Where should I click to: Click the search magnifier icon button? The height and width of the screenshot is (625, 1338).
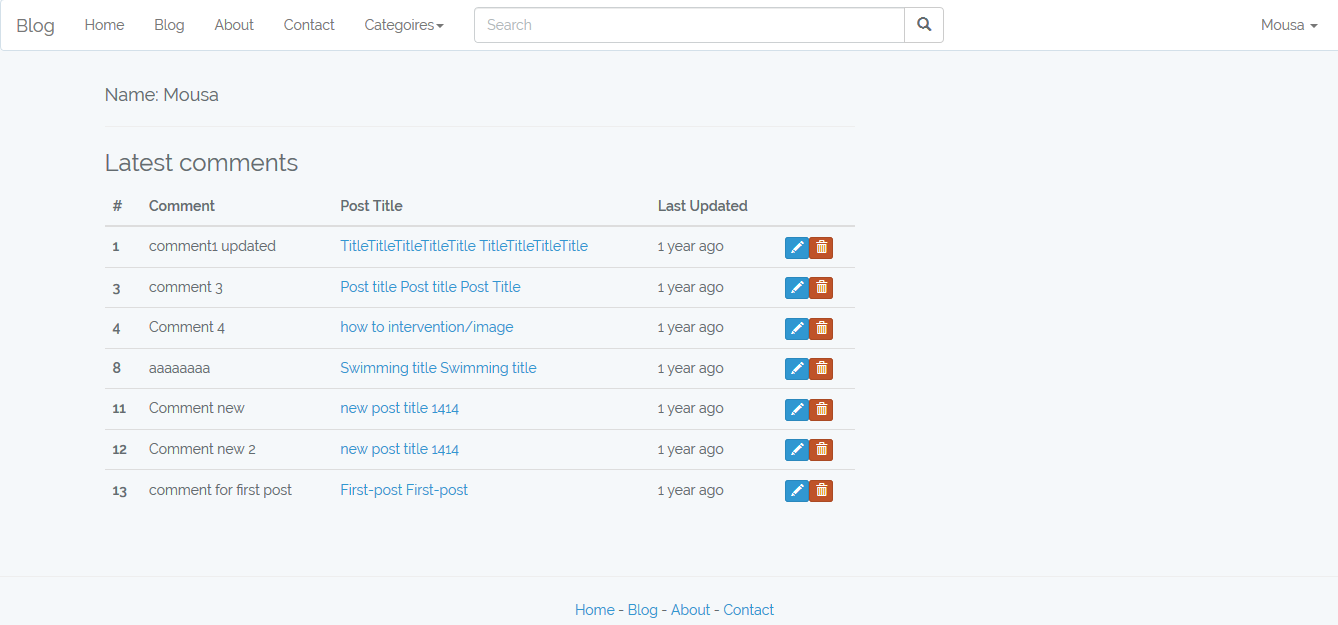click(923, 25)
